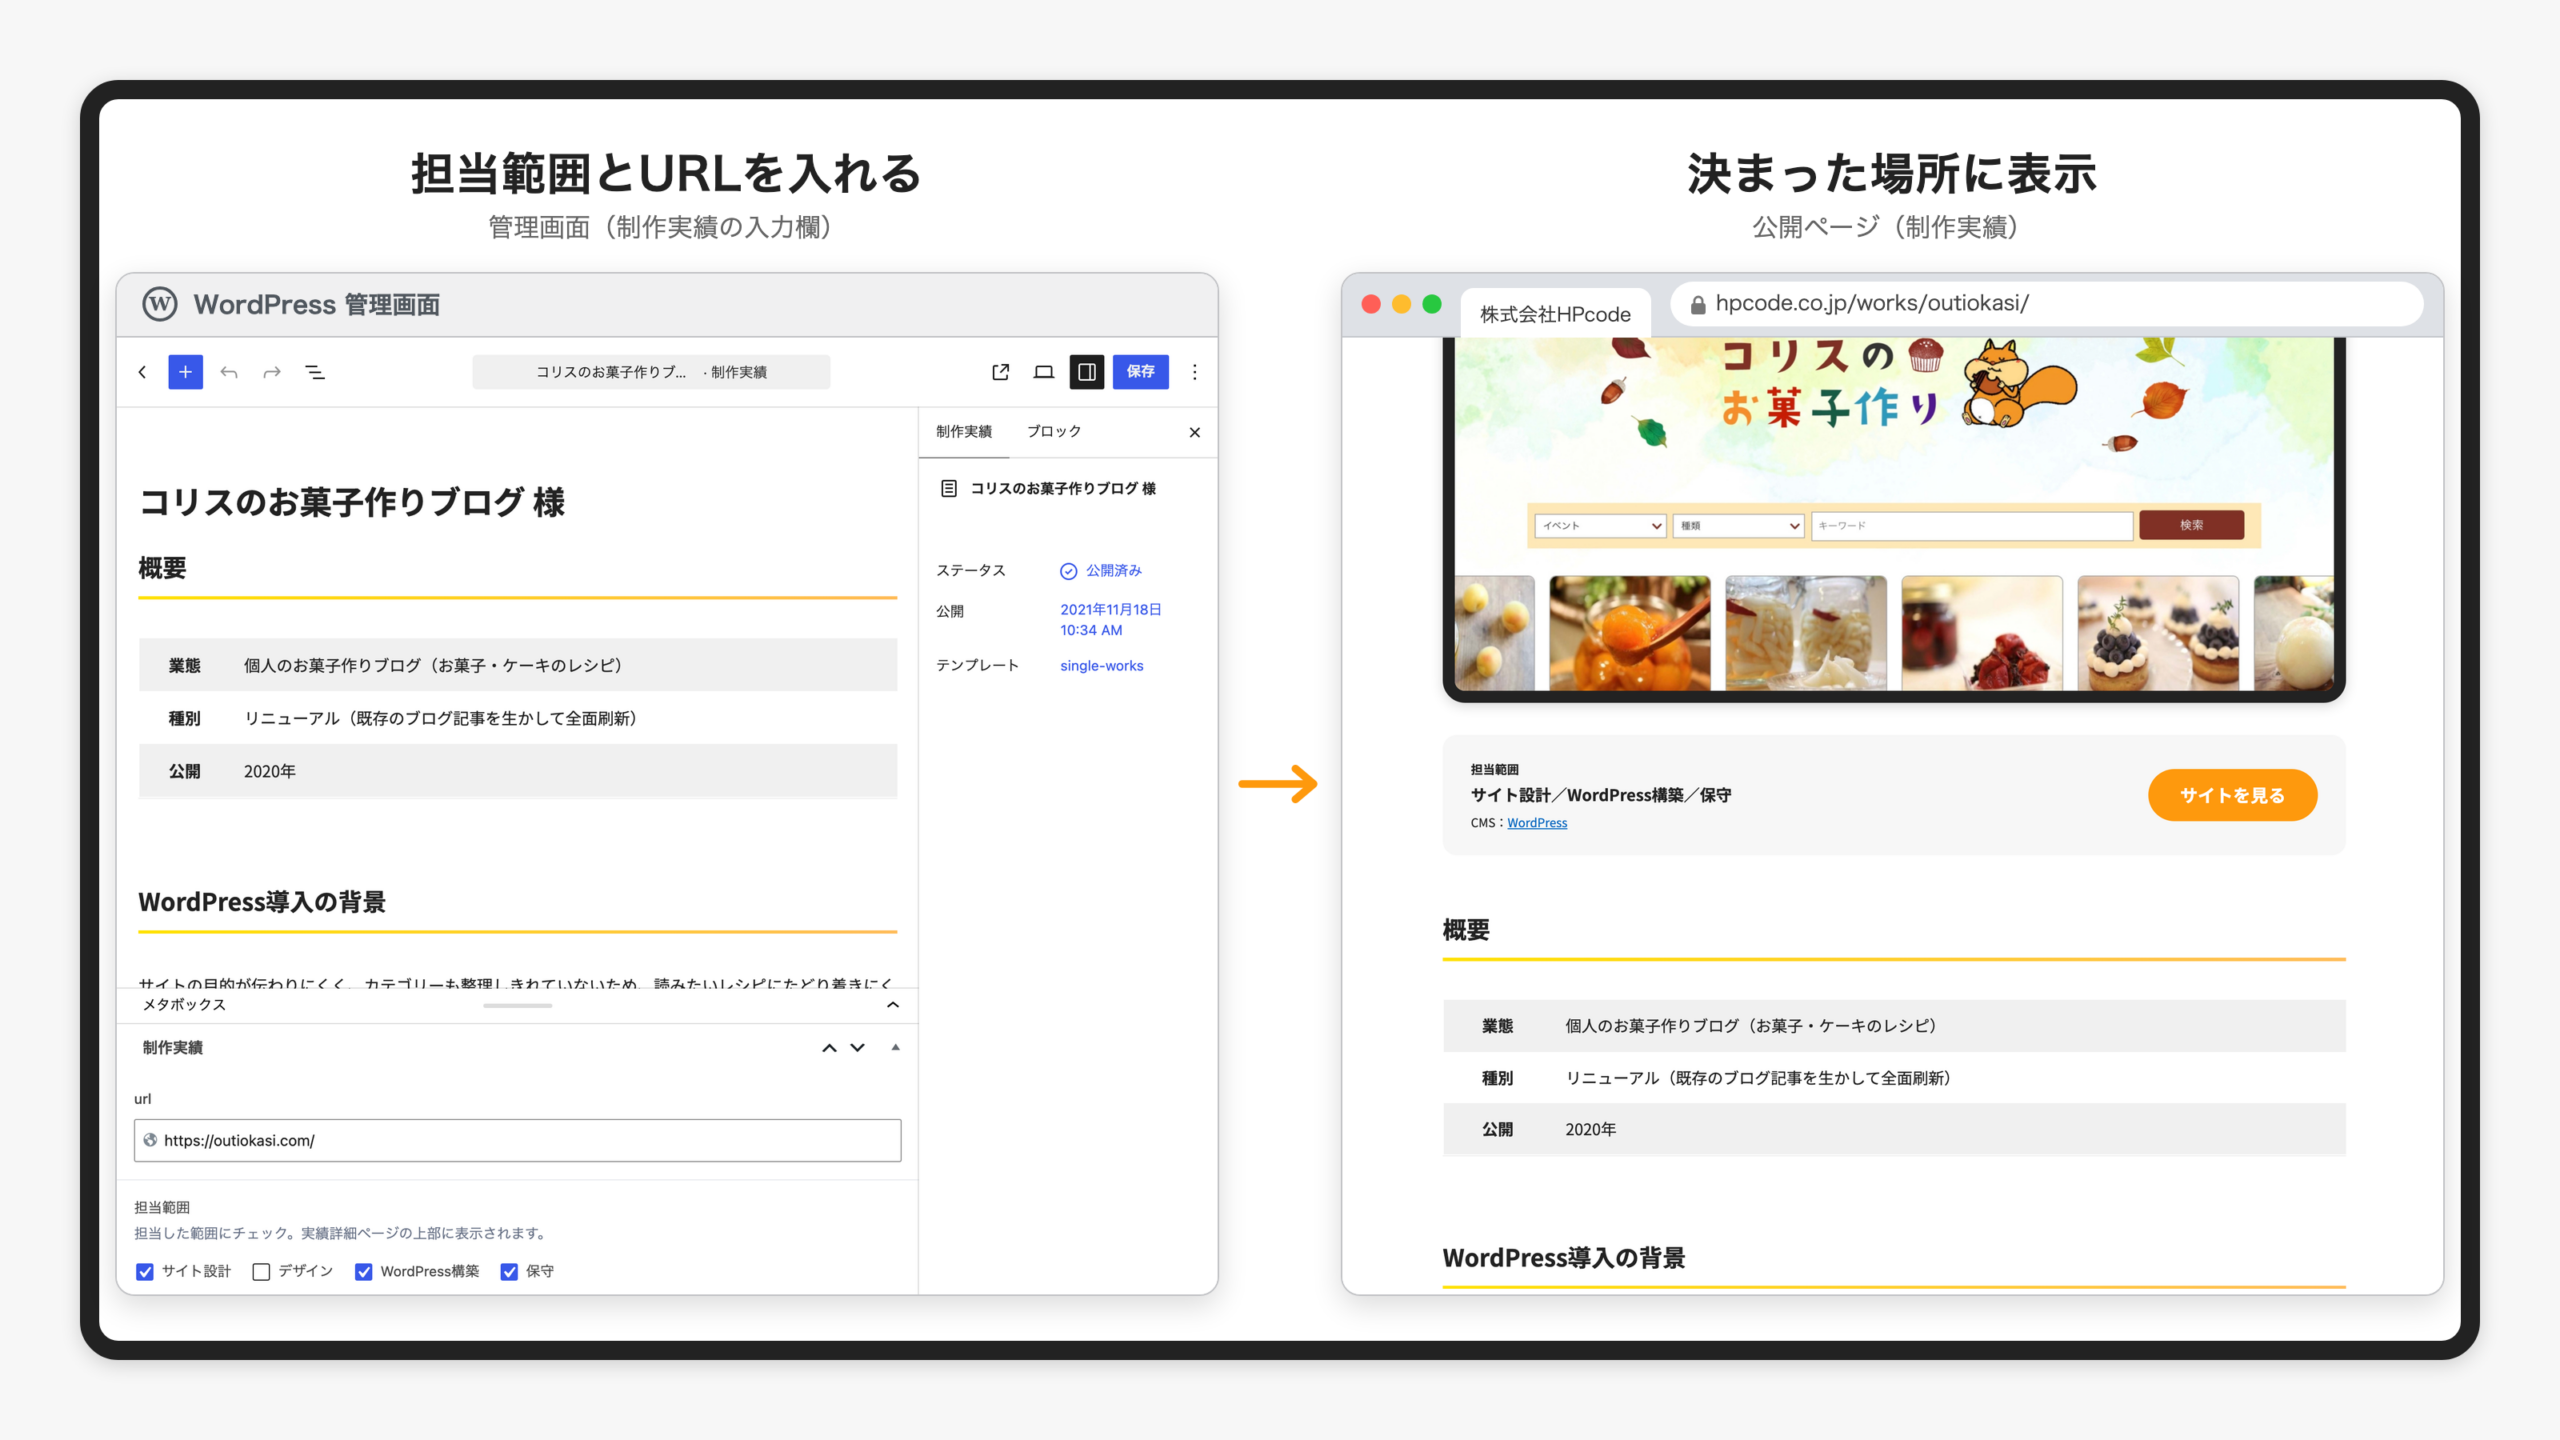Click the back chevron in editor toolbar
Viewport: 2560px width, 1440px height.
tap(142, 372)
